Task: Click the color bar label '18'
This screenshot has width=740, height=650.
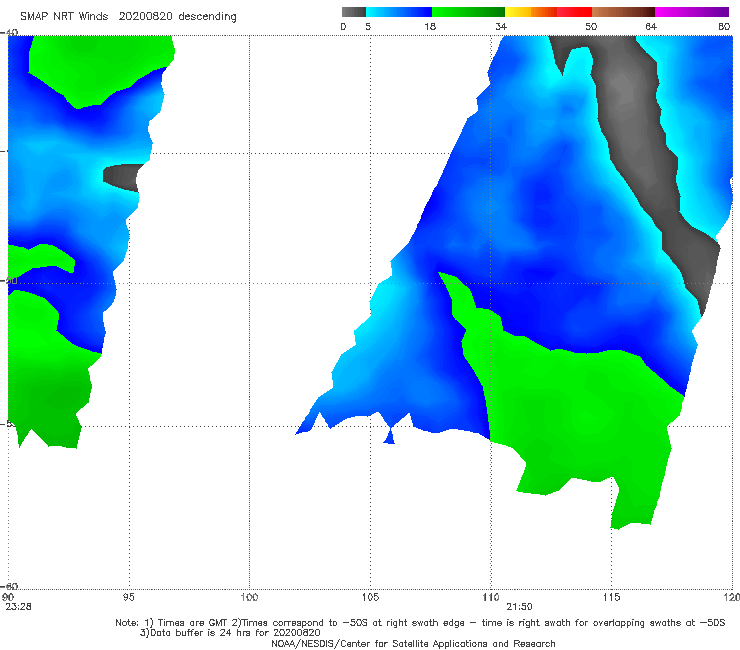Action: (x=430, y=26)
